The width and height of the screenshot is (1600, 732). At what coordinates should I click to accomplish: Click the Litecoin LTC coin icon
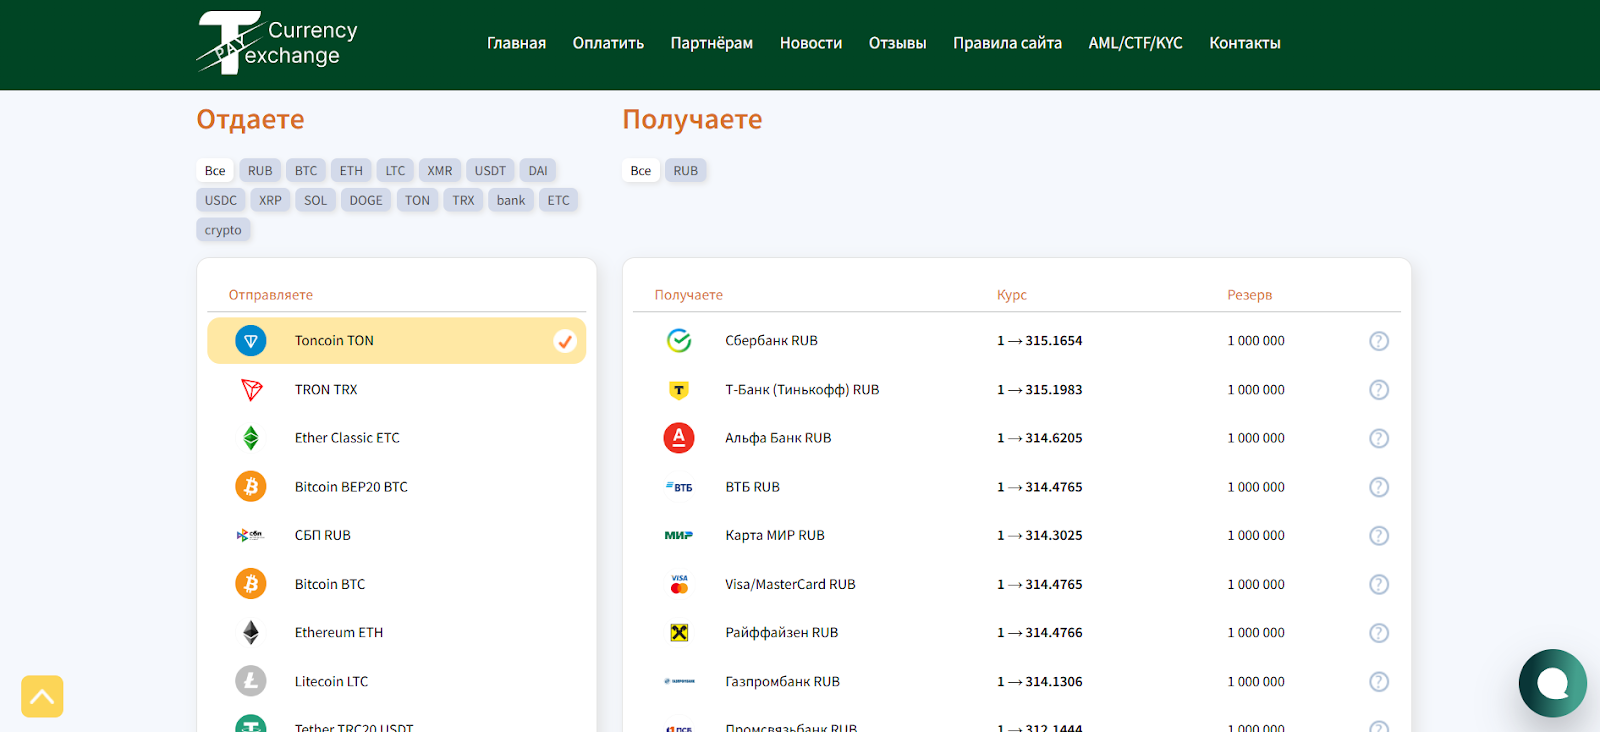[x=251, y=681]
